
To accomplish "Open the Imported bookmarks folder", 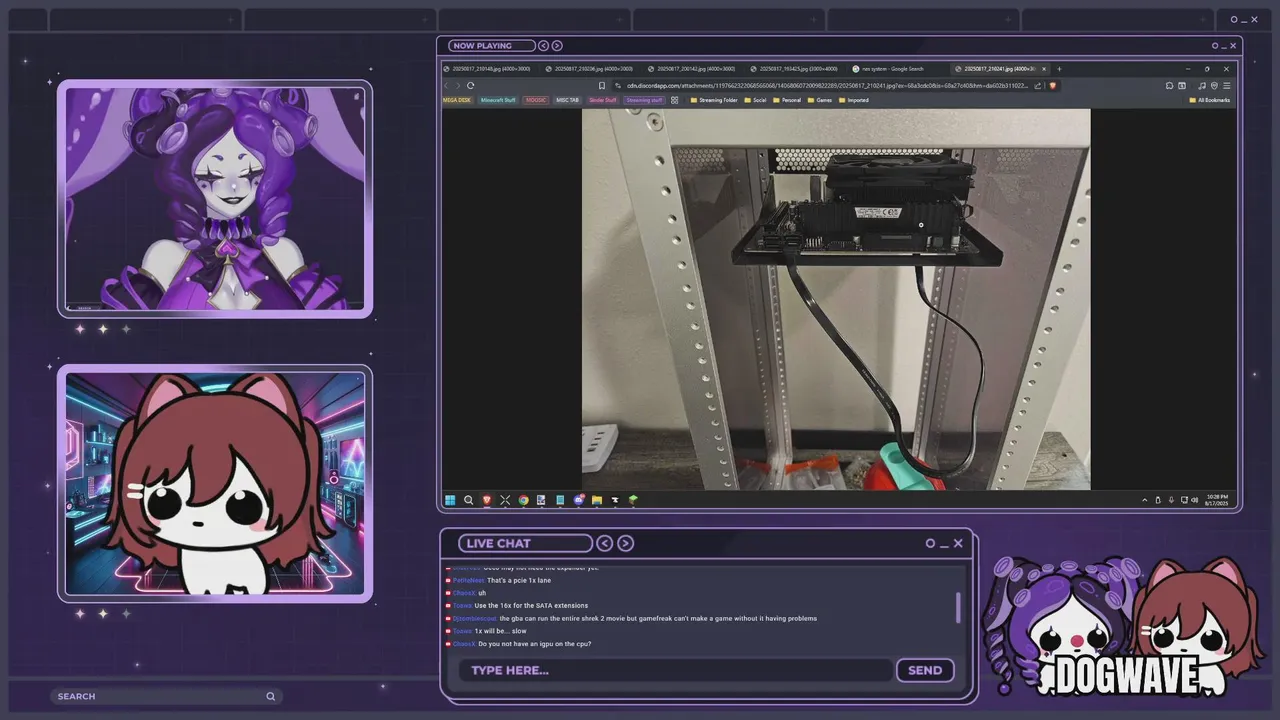I will click(x=854, y=100).
